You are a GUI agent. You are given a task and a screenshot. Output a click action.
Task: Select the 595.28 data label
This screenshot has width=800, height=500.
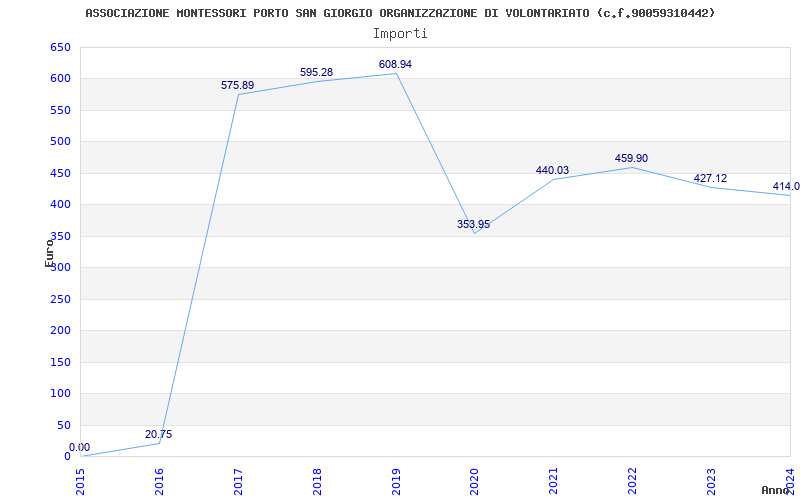(316, 72)
